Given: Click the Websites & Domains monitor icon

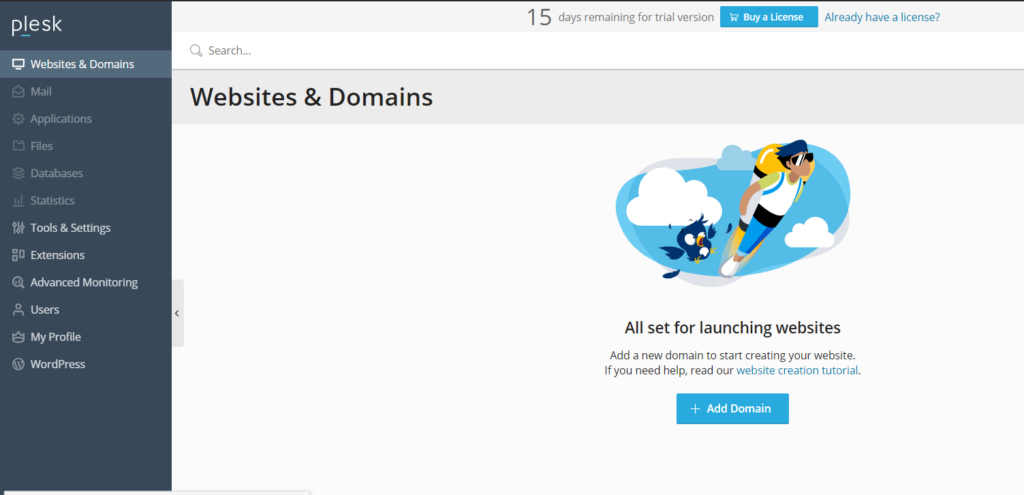Looking at the screenshot, I should coord(18,64).
